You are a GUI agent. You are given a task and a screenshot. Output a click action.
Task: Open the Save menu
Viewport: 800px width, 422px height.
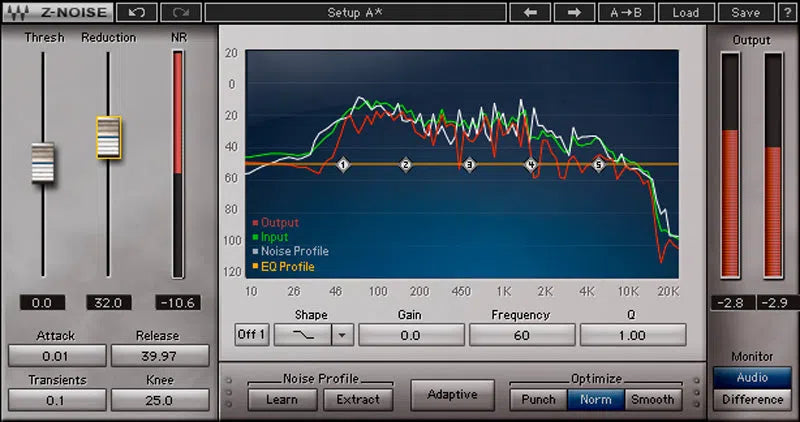(745, 13)
